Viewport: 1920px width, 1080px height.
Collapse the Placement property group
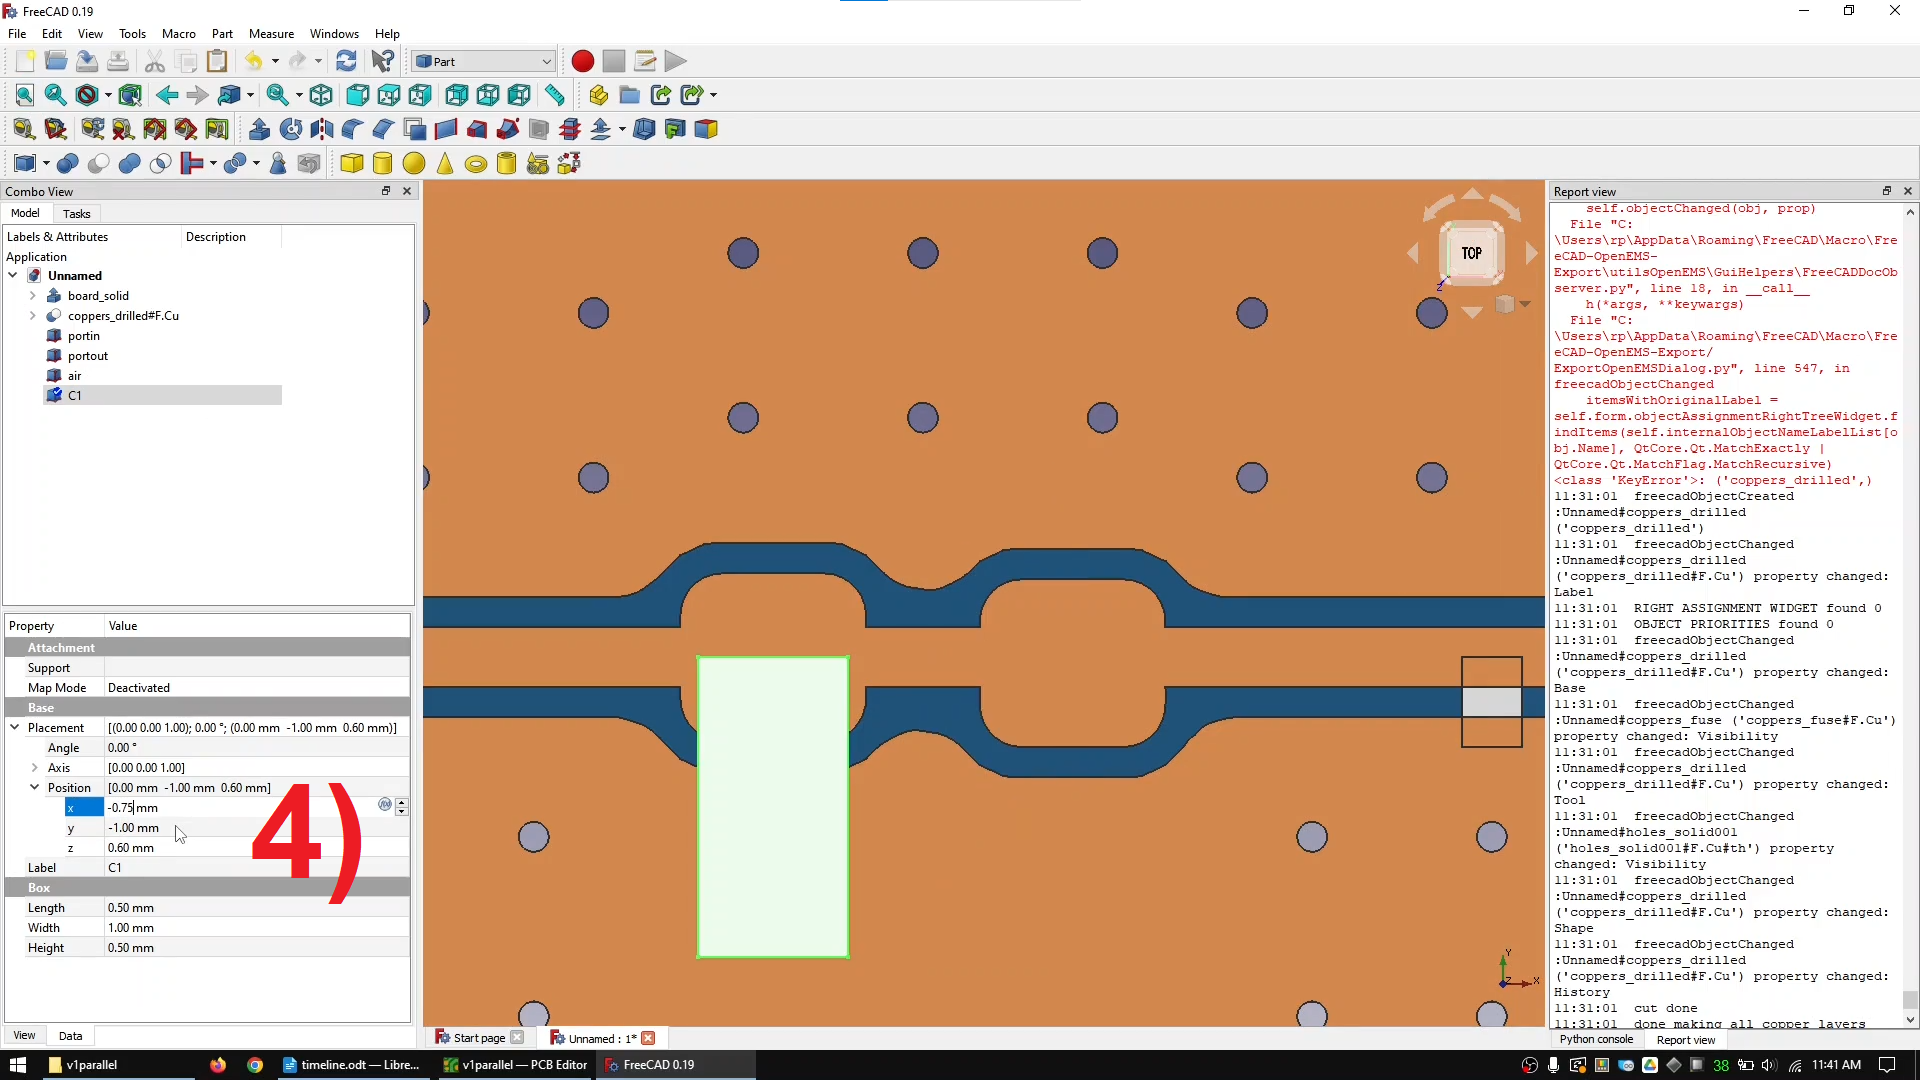coord(15,728)
